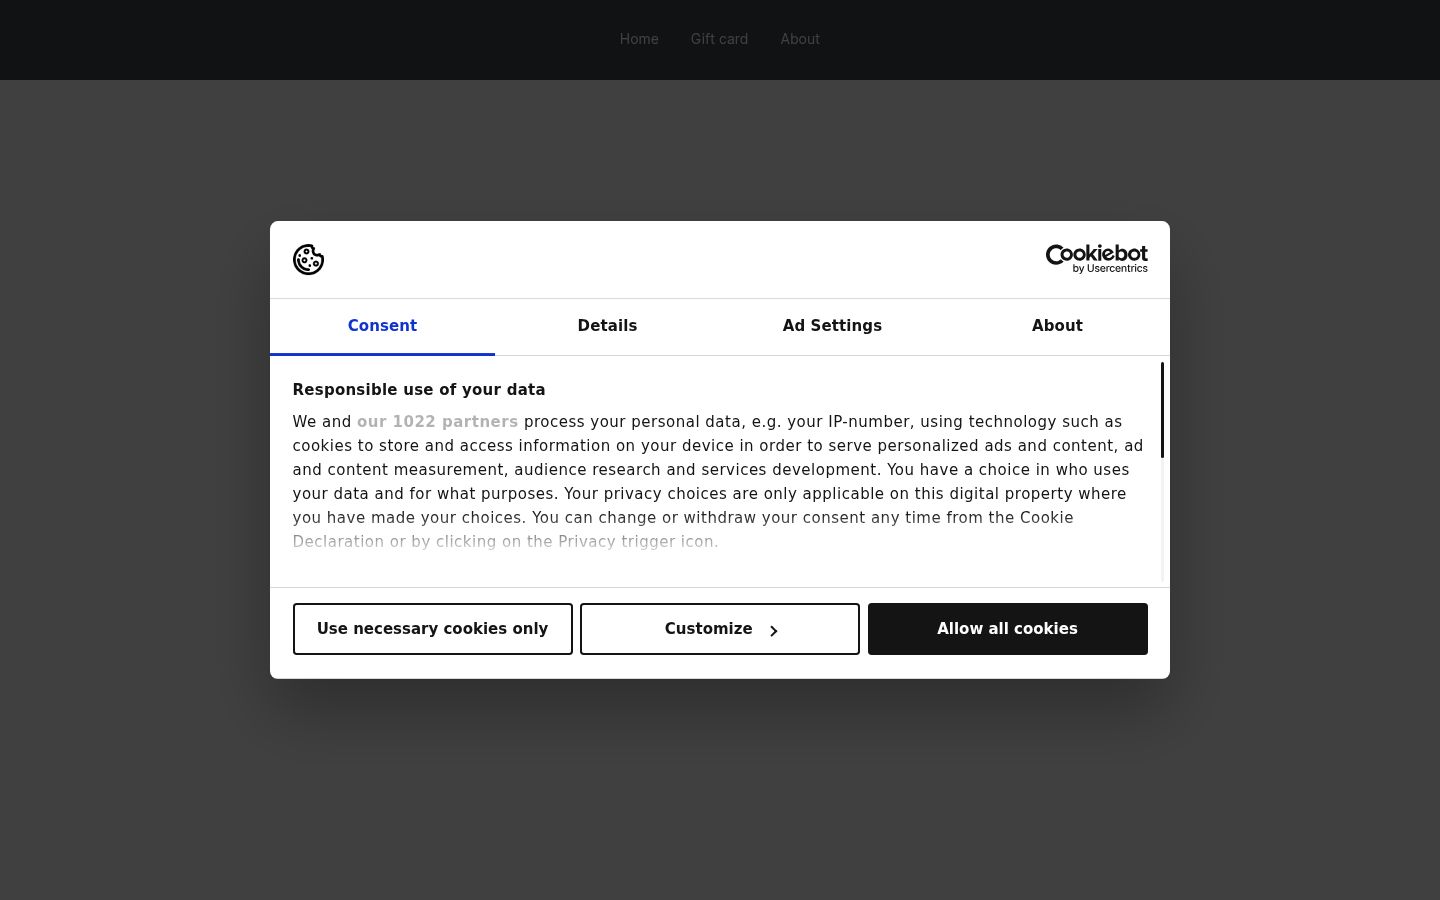Click the dimmed page area below the dialog
Viewport: 1440px width, 900px height.
tap(720, 790)
